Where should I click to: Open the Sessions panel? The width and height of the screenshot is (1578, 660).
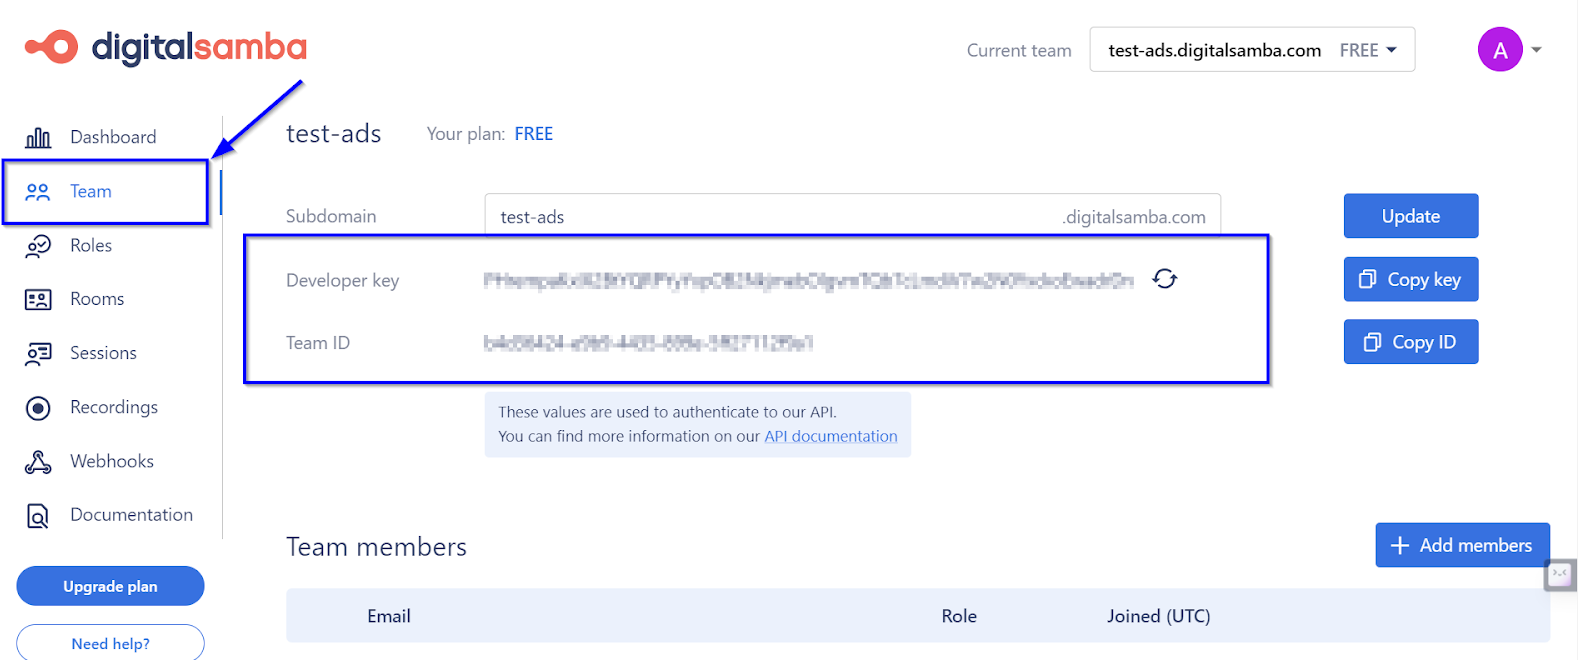[103, 352]
